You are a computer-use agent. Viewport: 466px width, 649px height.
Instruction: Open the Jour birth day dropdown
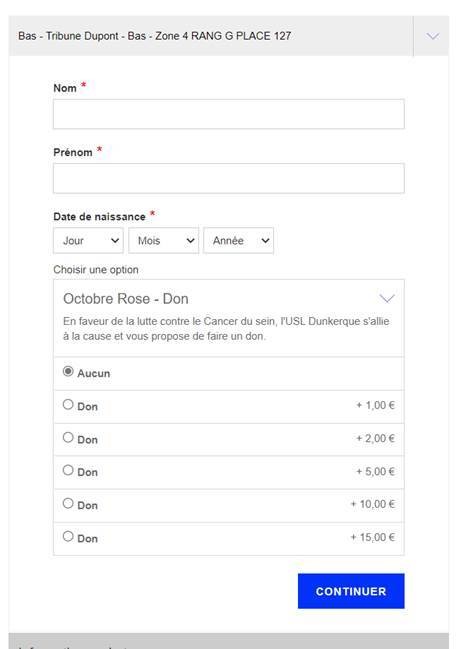[88, 240]
